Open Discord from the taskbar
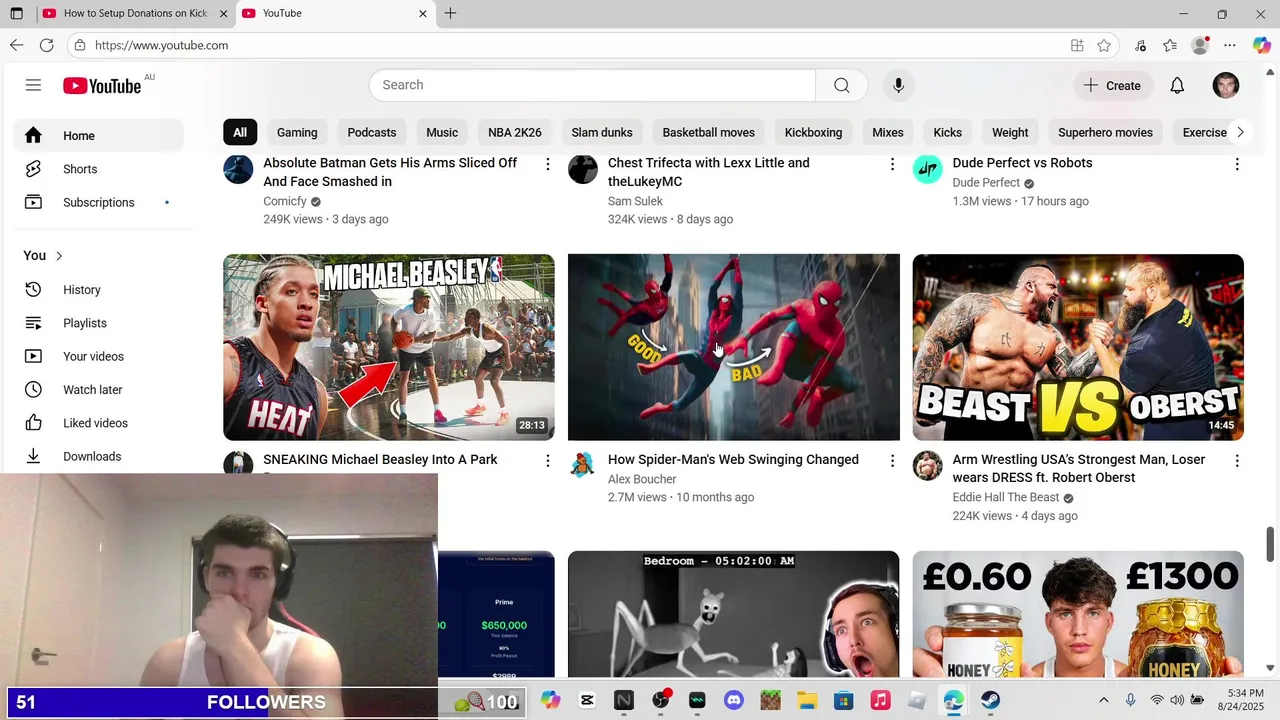Screen dimensions: 1280x720 point(733,701)
